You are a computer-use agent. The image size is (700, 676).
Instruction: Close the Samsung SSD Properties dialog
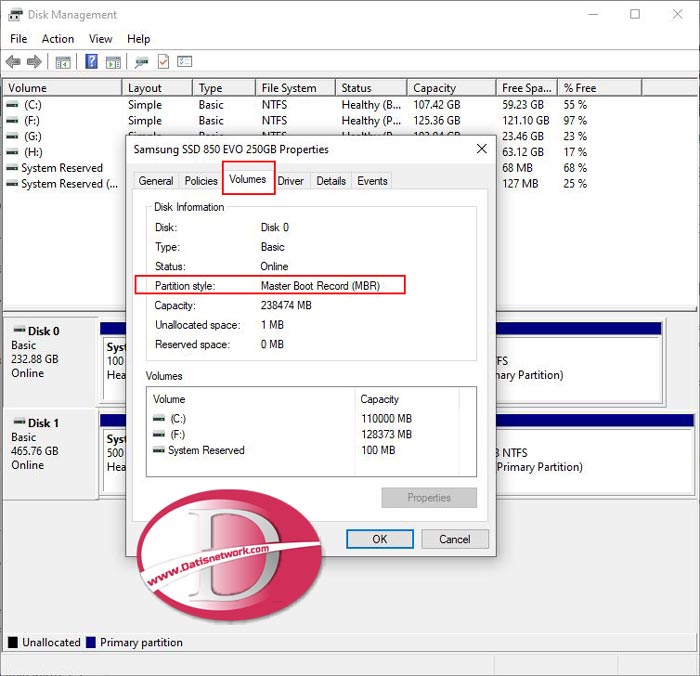[482, 149]
